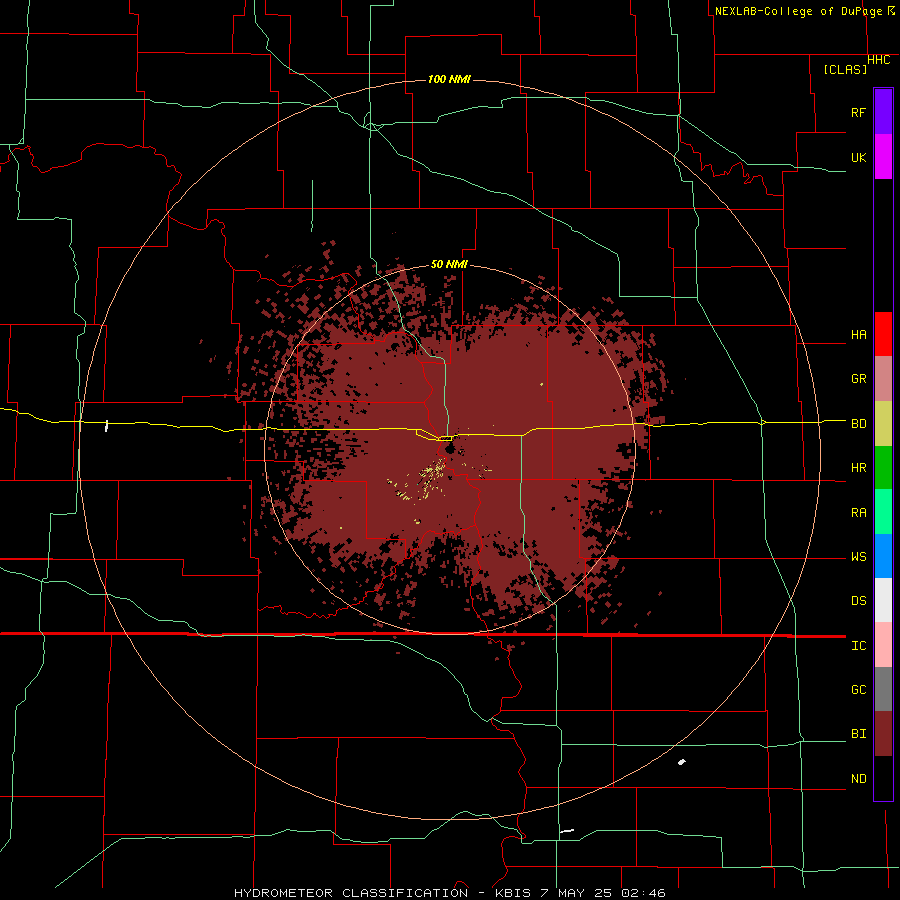Click the HYDROMETEOR CLASSIFICATION title text

[x=351, y=893]
